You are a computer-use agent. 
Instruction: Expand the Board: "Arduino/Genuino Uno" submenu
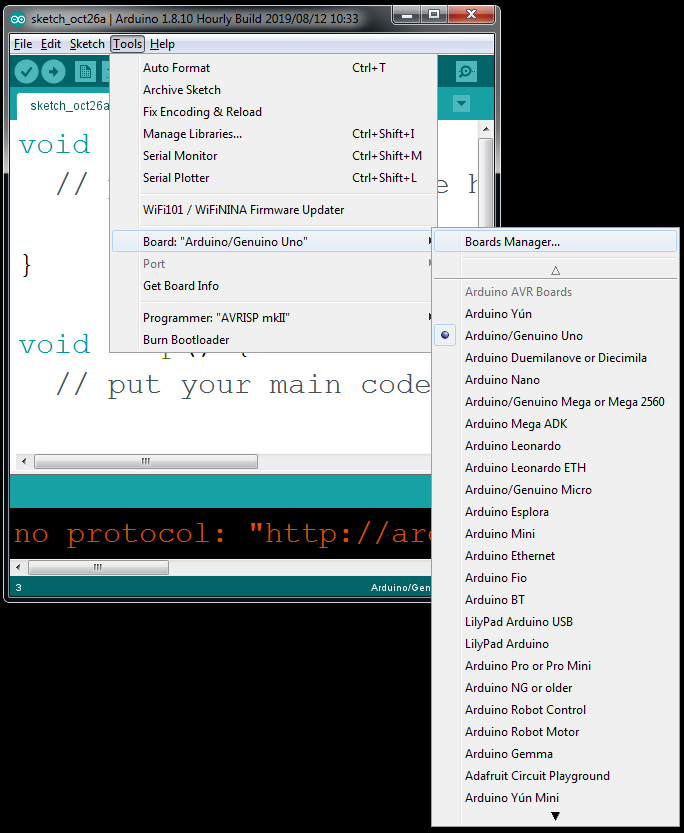273,242
